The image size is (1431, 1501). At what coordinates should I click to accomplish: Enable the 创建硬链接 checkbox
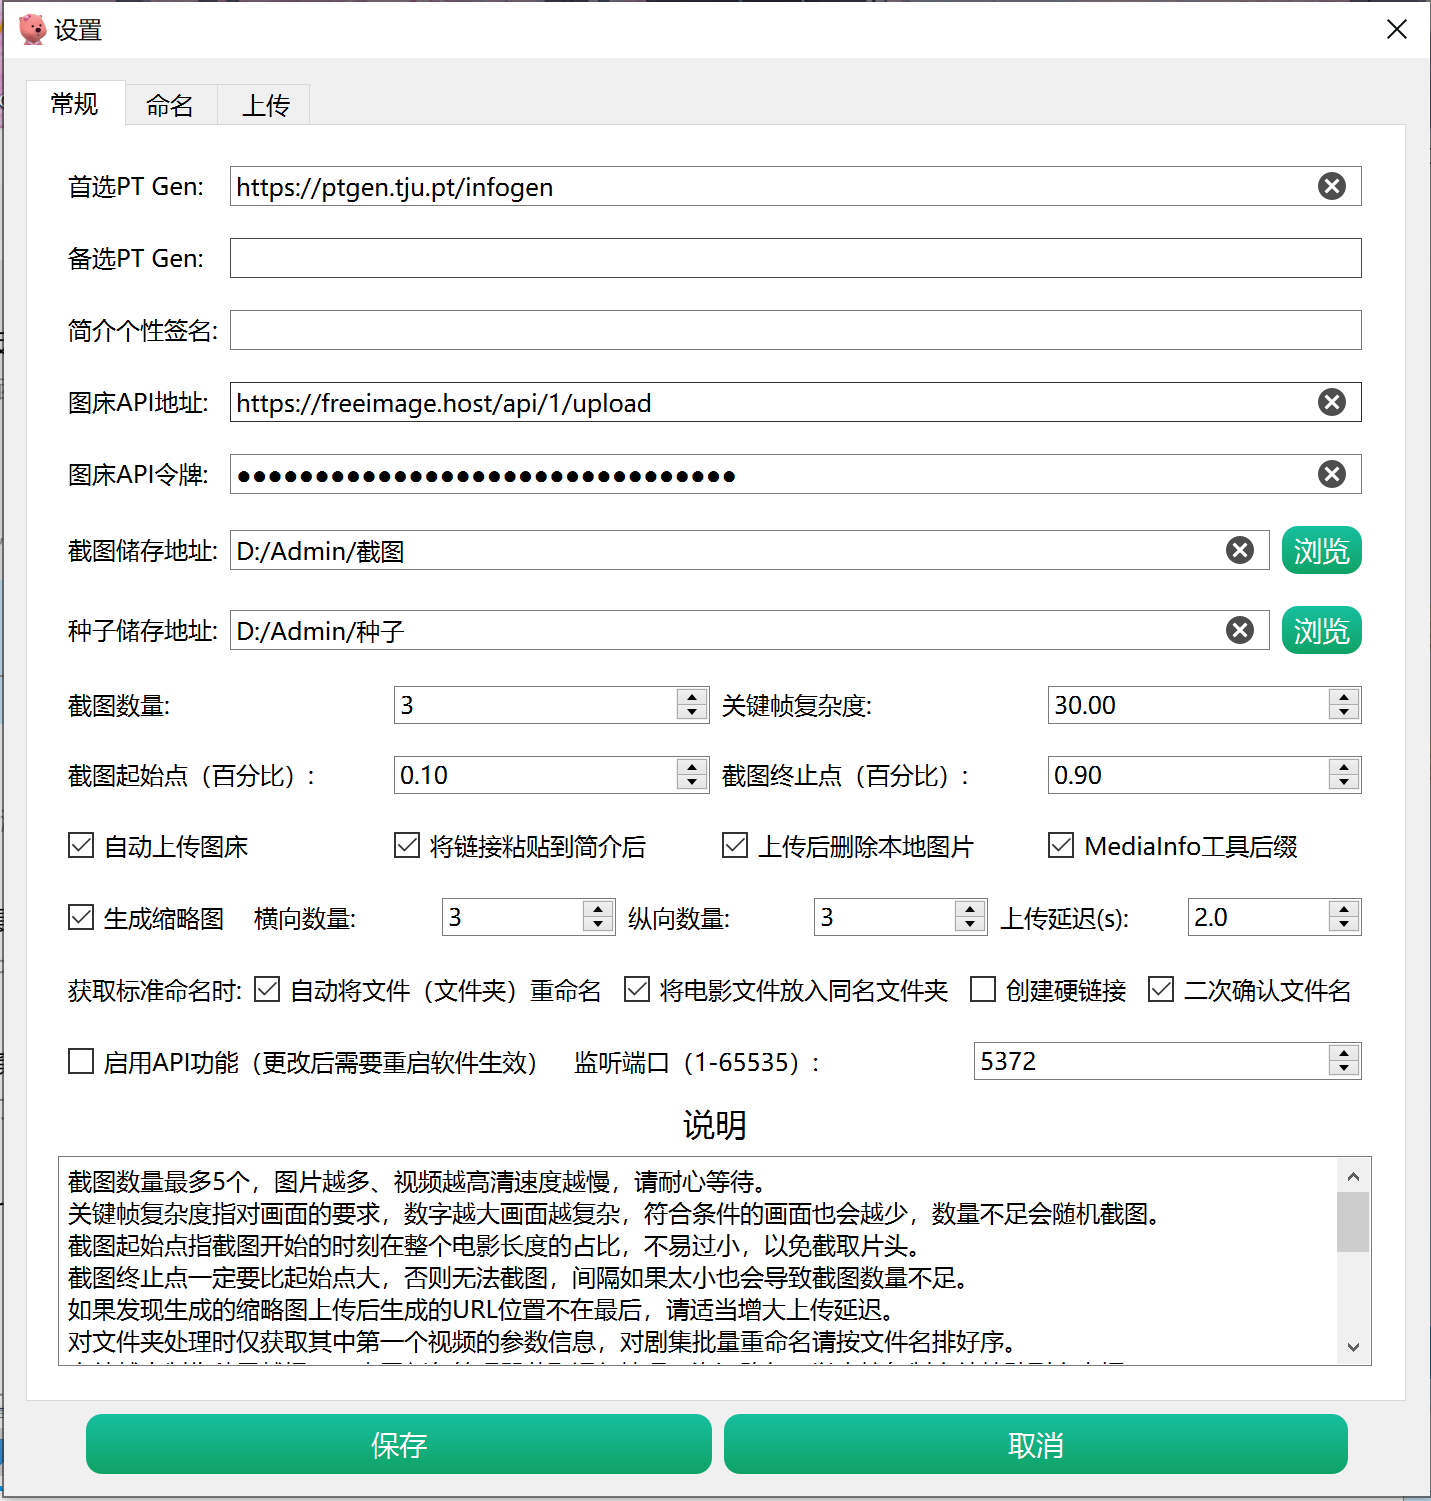pyautogui.click(x=983, y=990)
